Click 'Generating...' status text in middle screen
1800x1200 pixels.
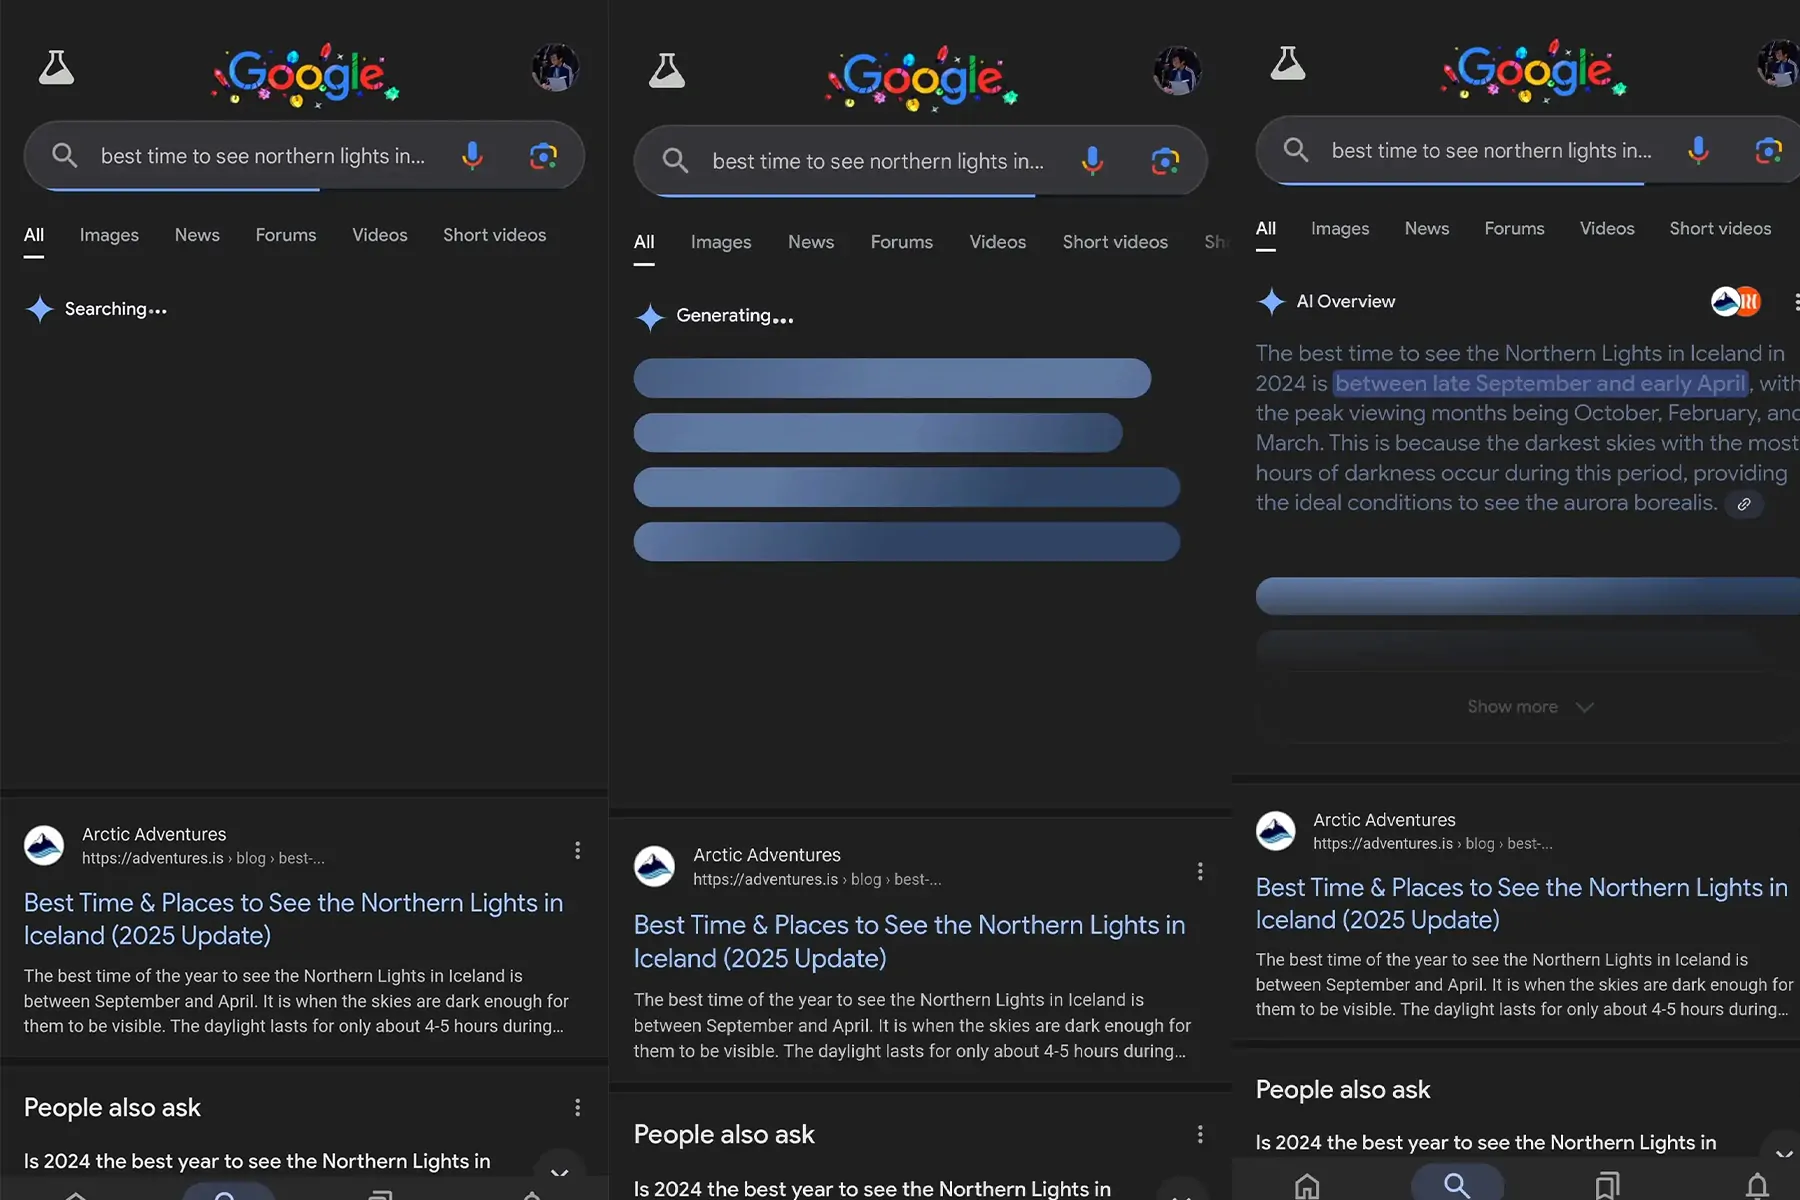click(734, 316)
